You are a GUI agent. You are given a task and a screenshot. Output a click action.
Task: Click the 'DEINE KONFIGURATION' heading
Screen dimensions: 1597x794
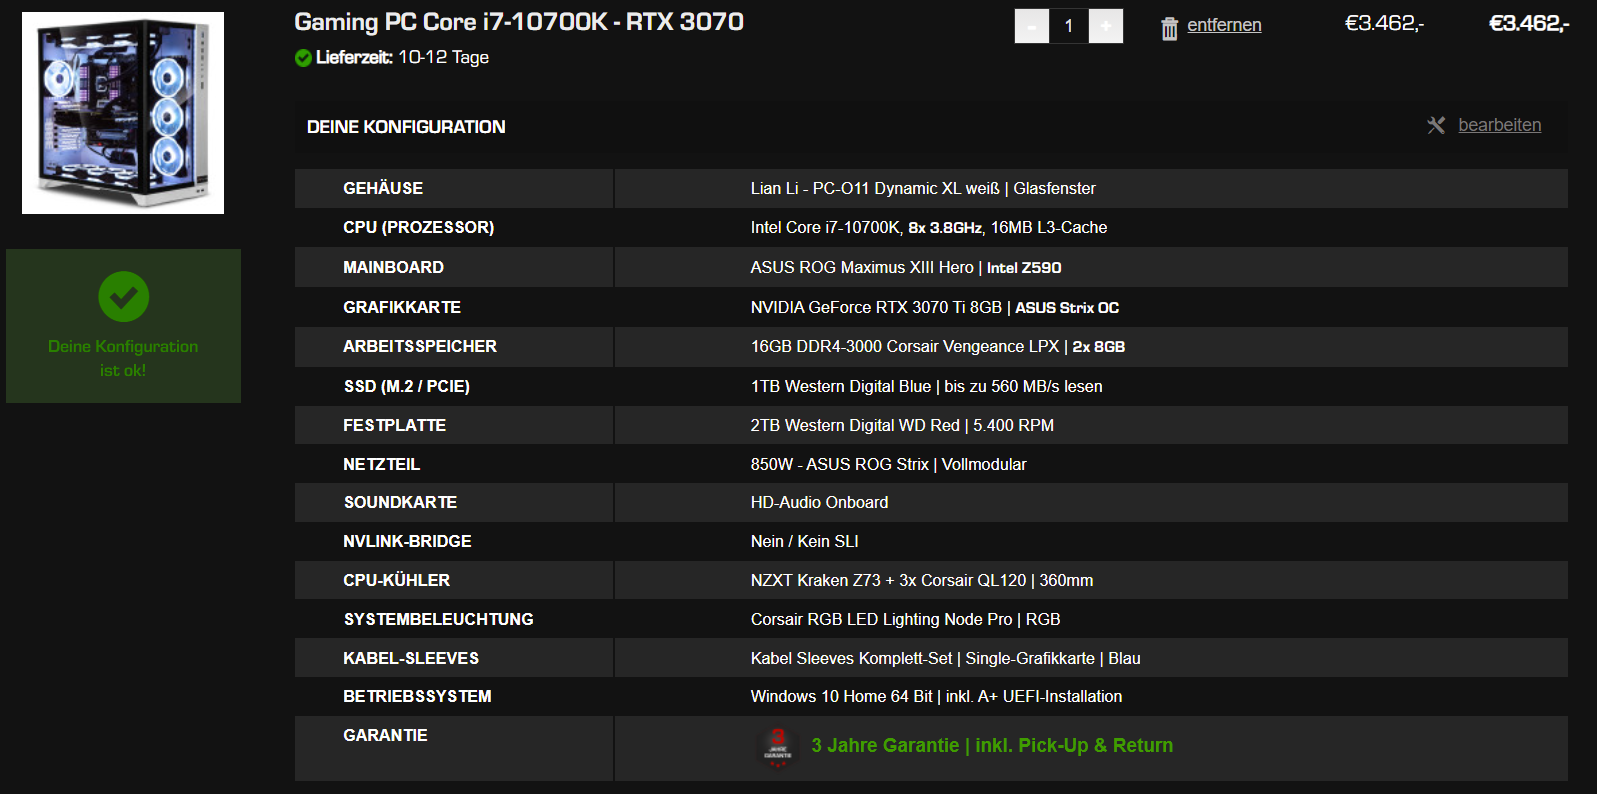[x=406, y=127]
